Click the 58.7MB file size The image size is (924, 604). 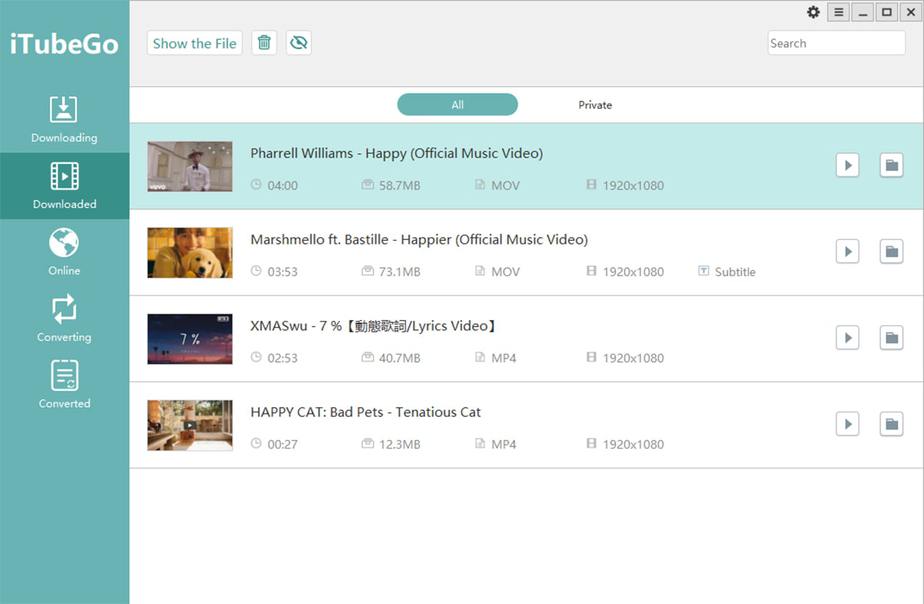pyautogui.click(x=400, y=186)
